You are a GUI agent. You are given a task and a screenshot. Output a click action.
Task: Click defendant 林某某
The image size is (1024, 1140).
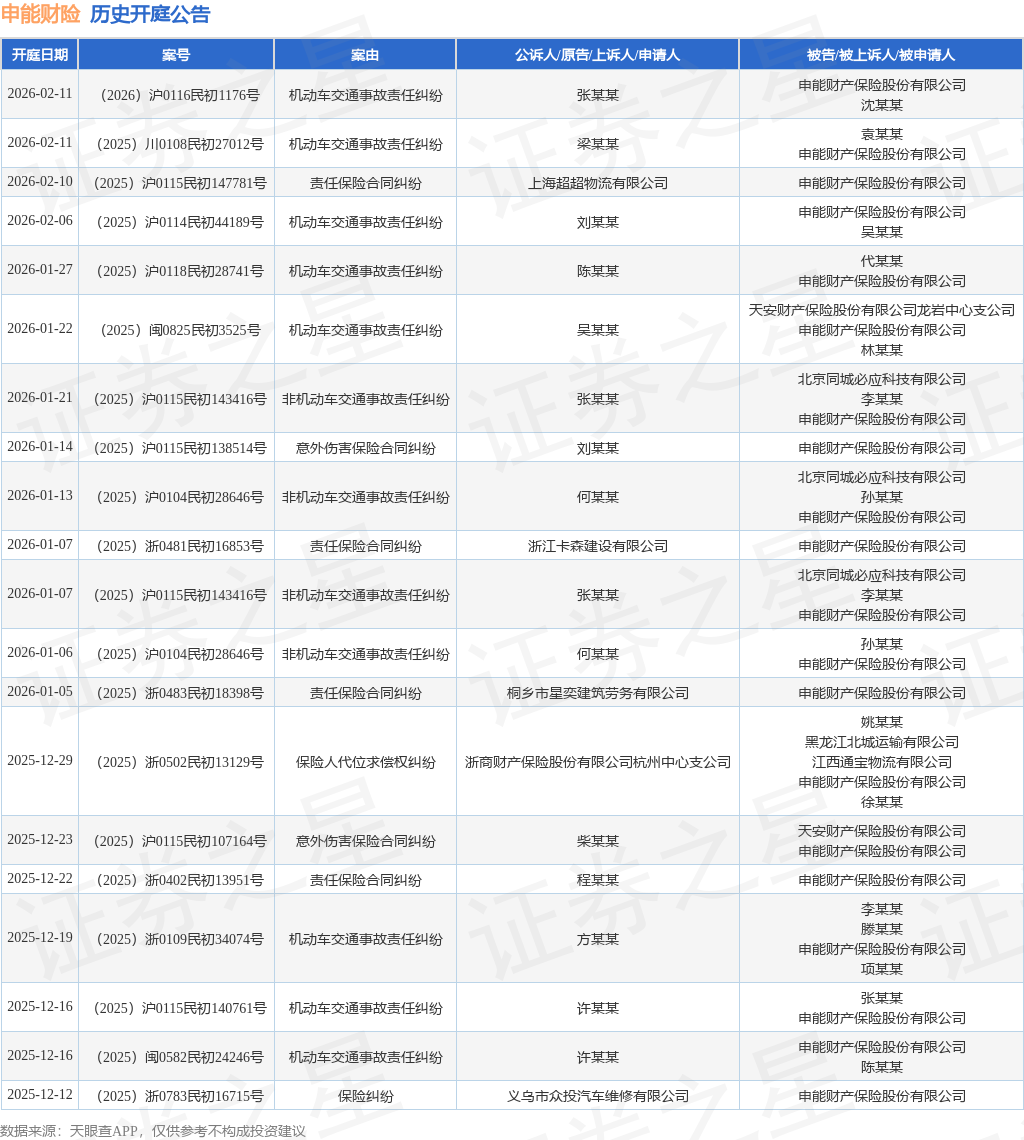coord(881,350)
